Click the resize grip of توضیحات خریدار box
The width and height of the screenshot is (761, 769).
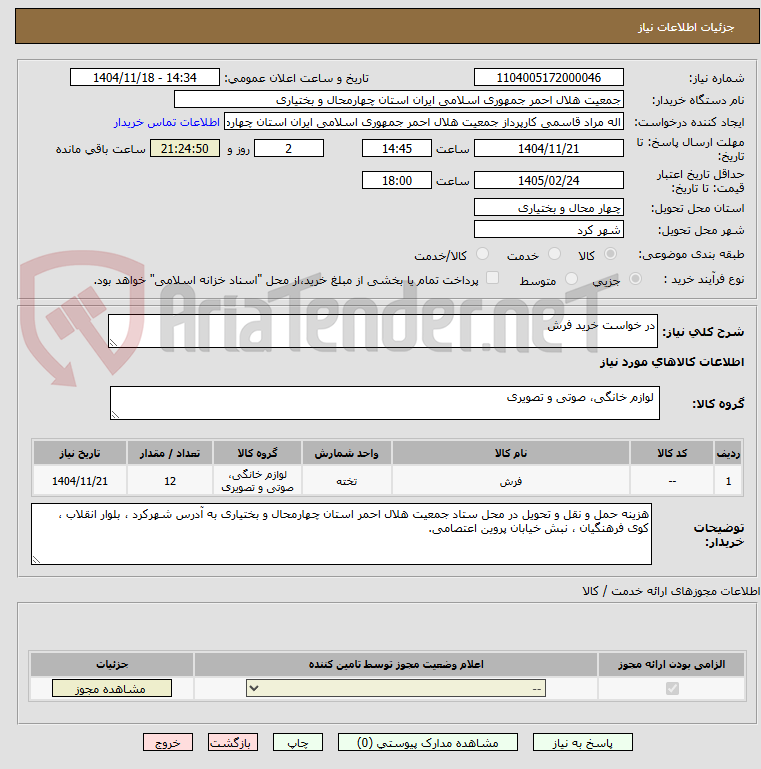[36, 560]
